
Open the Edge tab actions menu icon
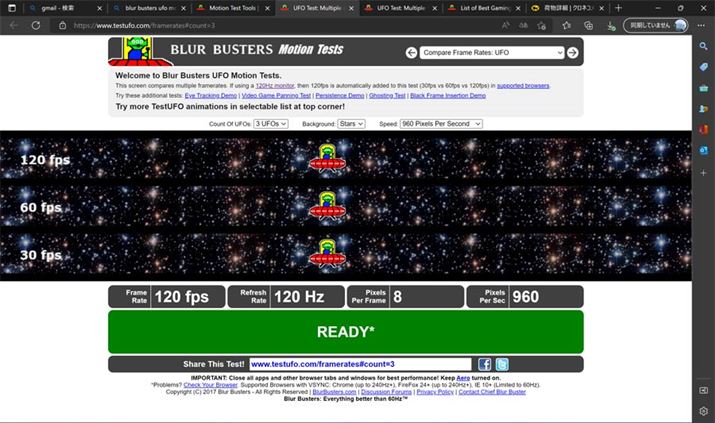click(x=12, y=8)
